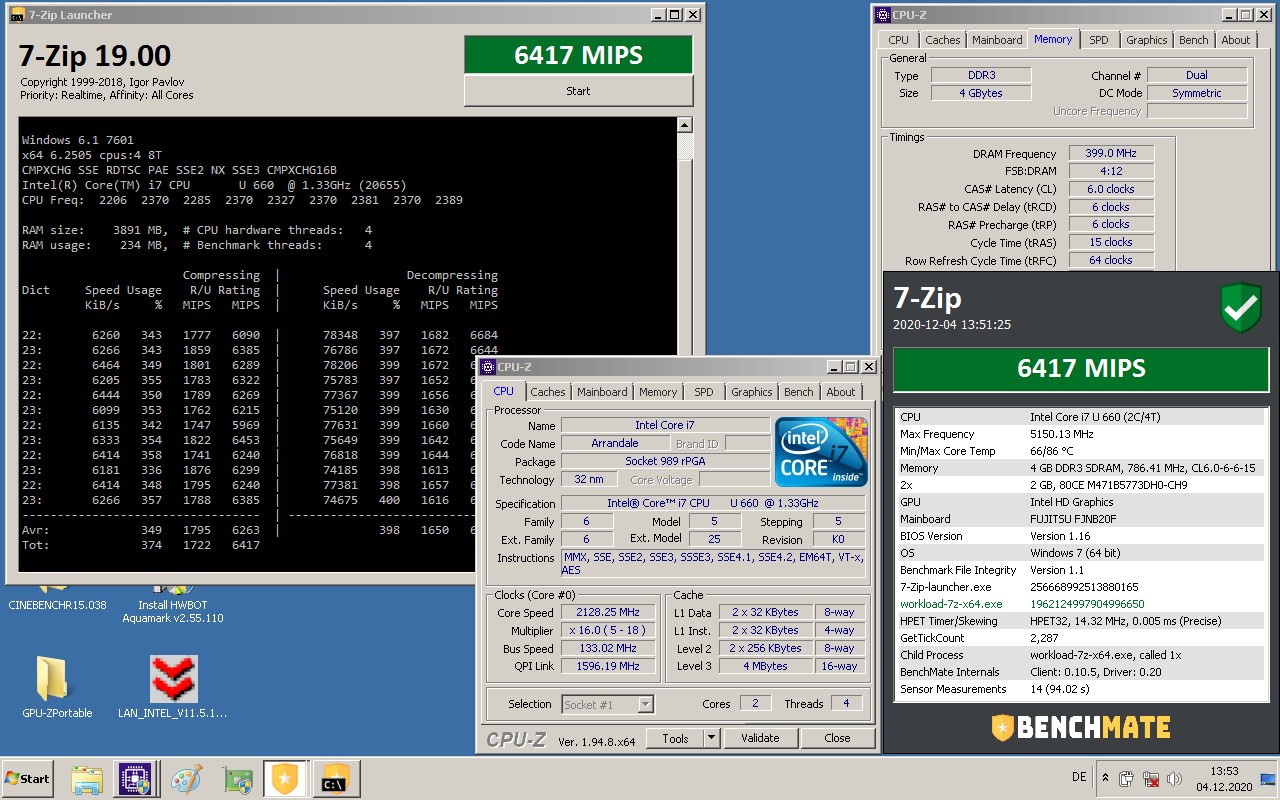Click the Memory CPU-Z window title icon
This screenshot has height=800, width=1280.
(882, 15)
